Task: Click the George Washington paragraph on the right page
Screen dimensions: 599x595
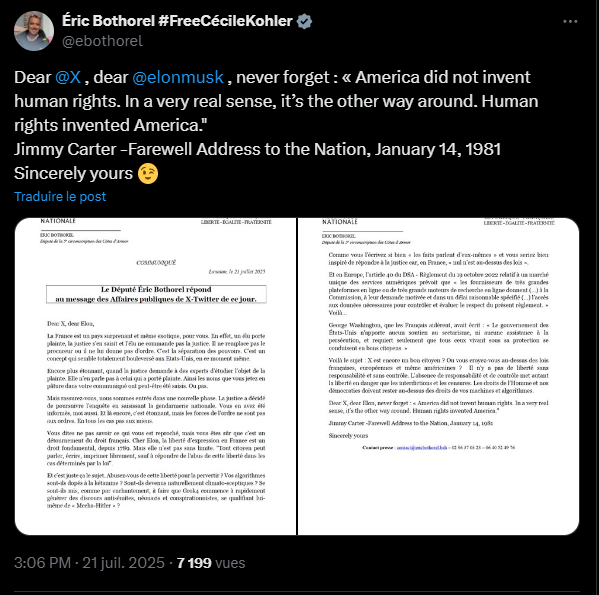Action: (x=439, y=336)
